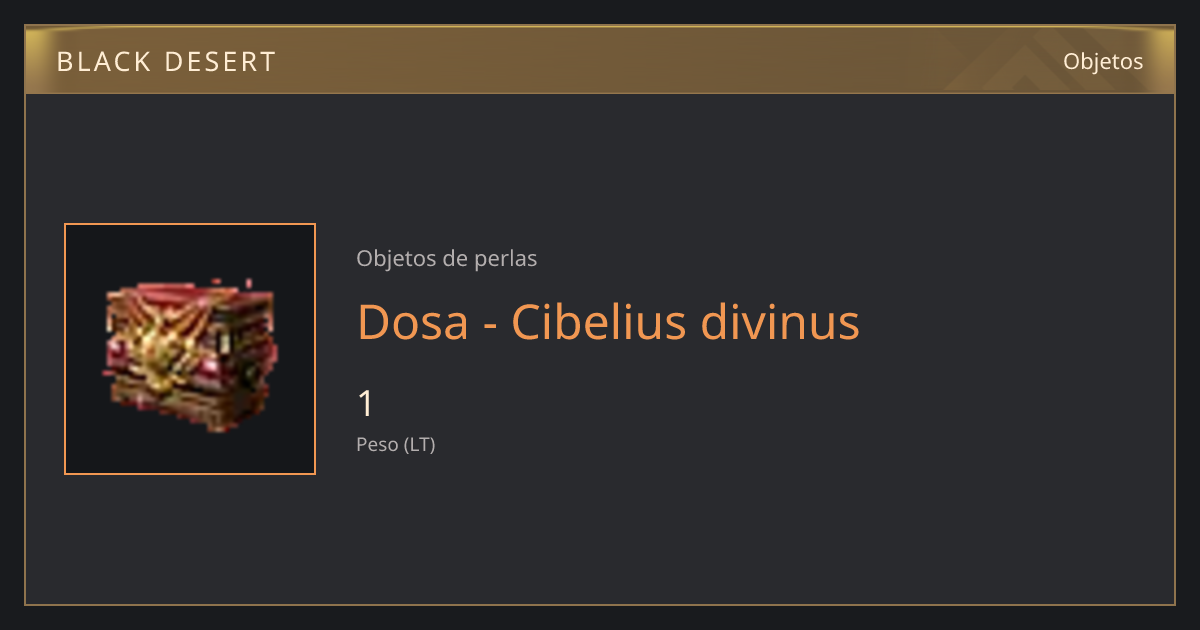
Task: Click the gold header banner background
Action: pyautogui.click(x=600, y=60)
